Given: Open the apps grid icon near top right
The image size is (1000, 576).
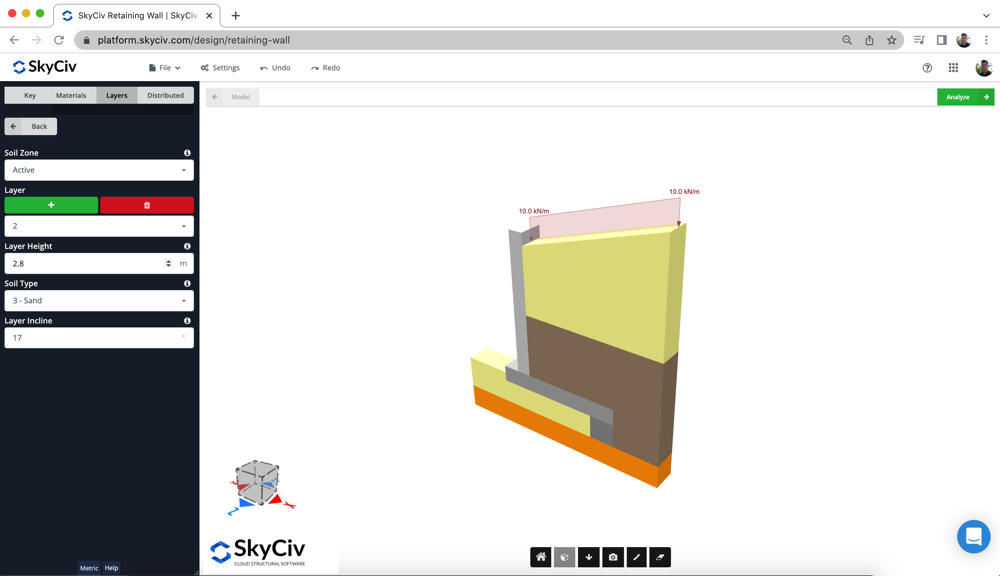Looking at the screenshot, I should pos(954,67).
